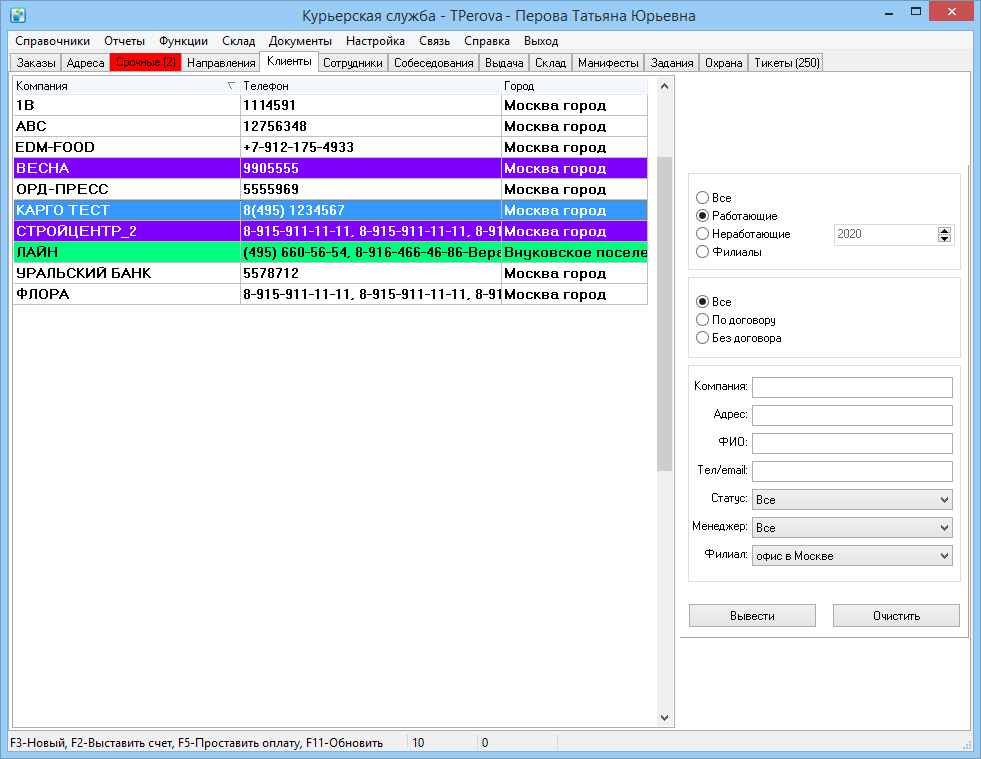This screenshot has height=759, width=981.
Task: Click the sort arrow in Компания column header
Action: pos(231,86)
